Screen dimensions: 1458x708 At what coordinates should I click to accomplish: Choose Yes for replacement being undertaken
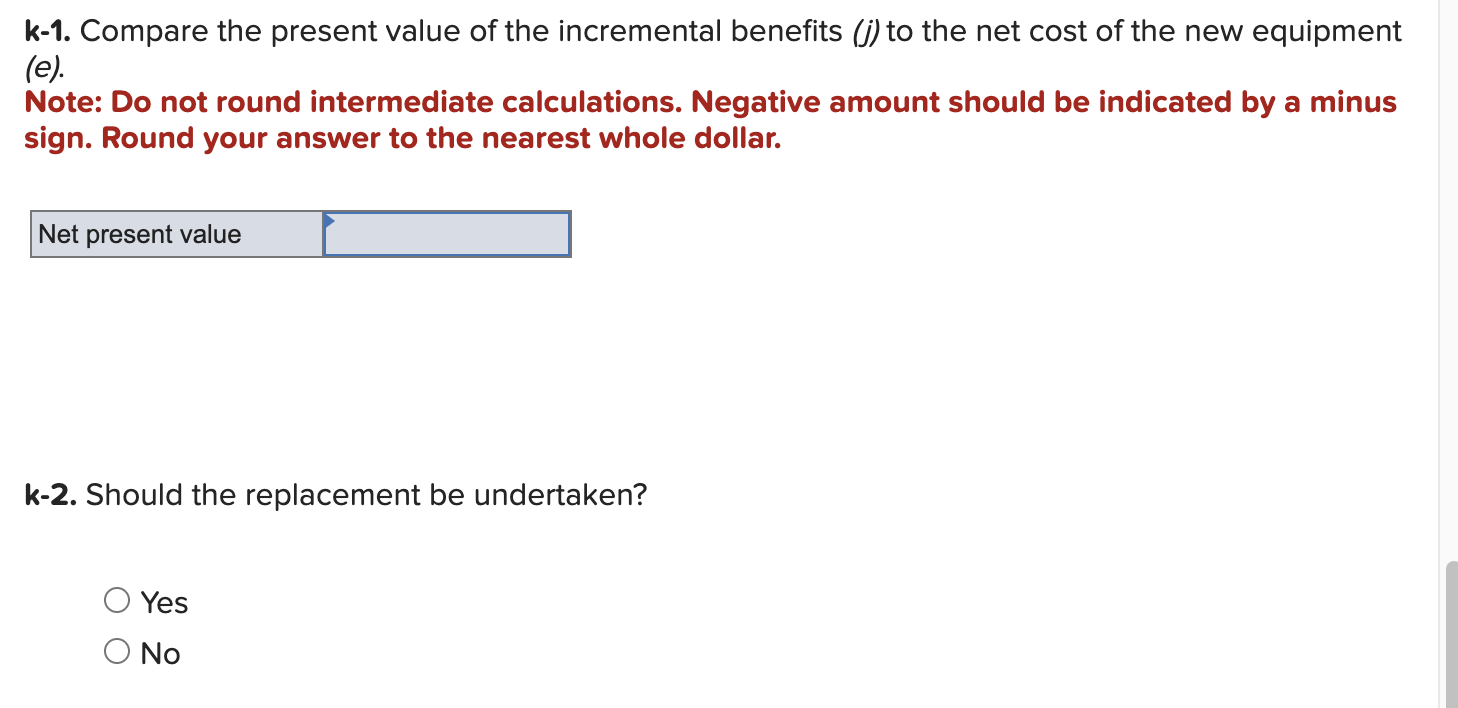coord(117,599)
